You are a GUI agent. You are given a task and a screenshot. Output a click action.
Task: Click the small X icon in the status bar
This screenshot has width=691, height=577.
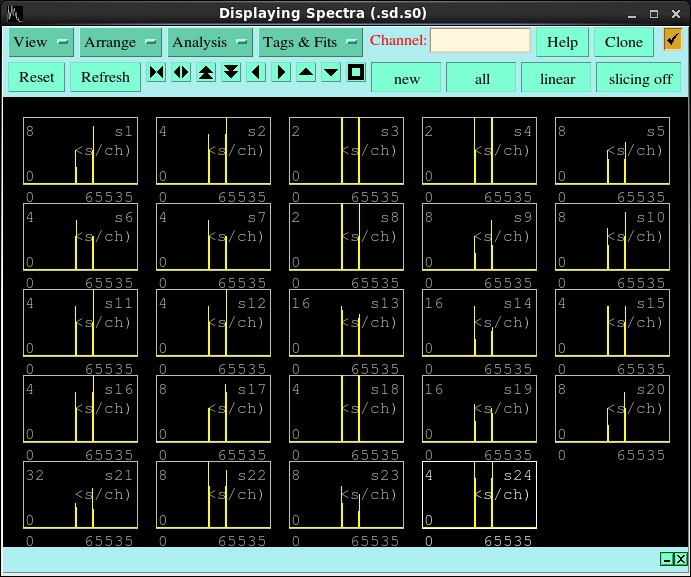coord(680,559)
